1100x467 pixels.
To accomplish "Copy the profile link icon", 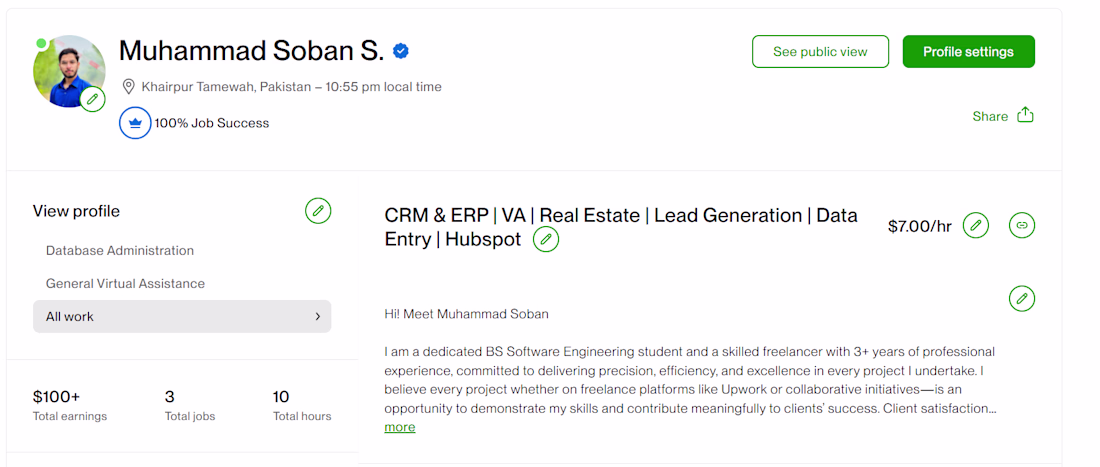I will coord(1022,226).
